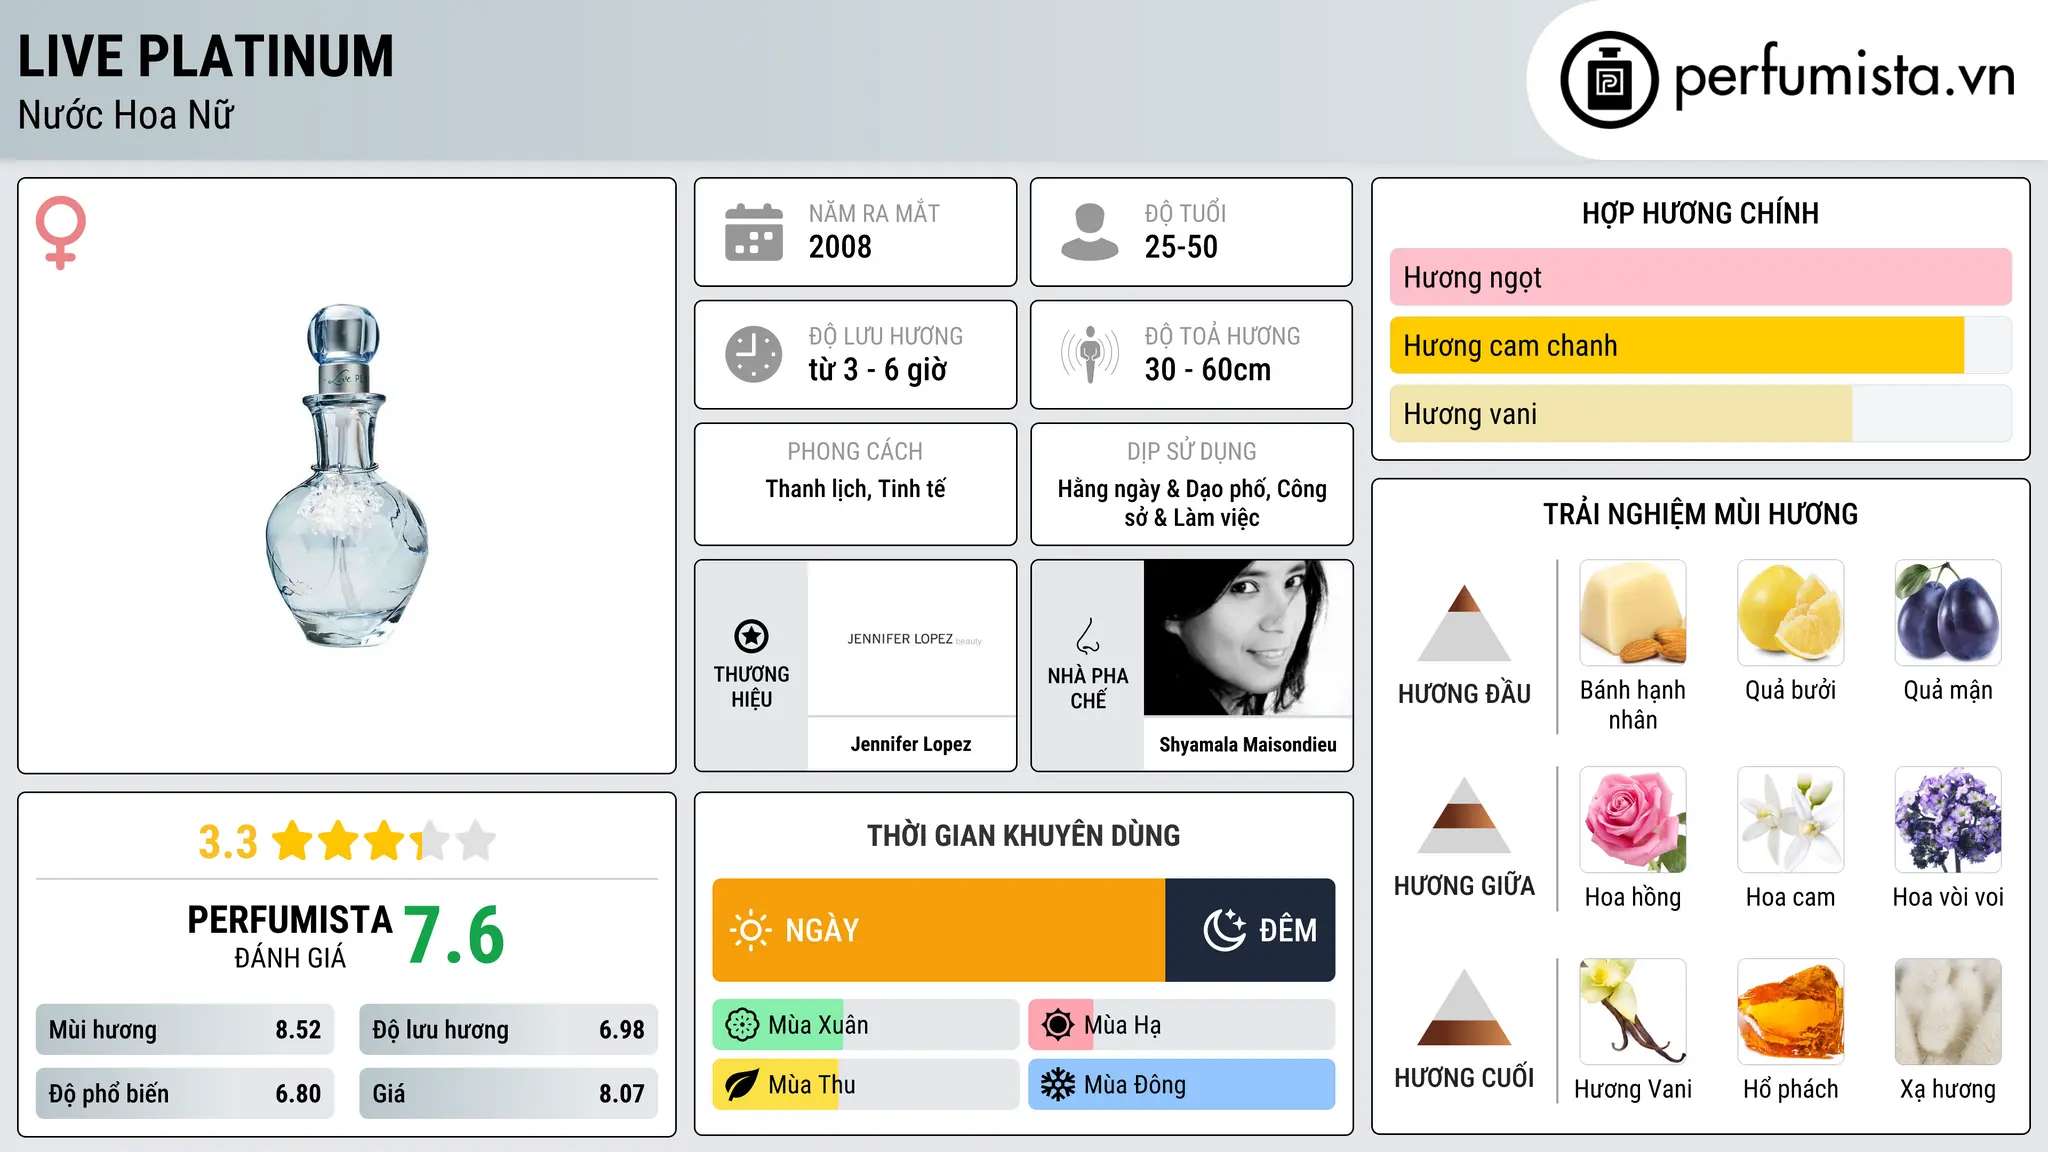Click the longevity value từ 3 - 6 giờ
Image resolution: width=2048 pixels, height=1152 pixels.
click(878, 370)
